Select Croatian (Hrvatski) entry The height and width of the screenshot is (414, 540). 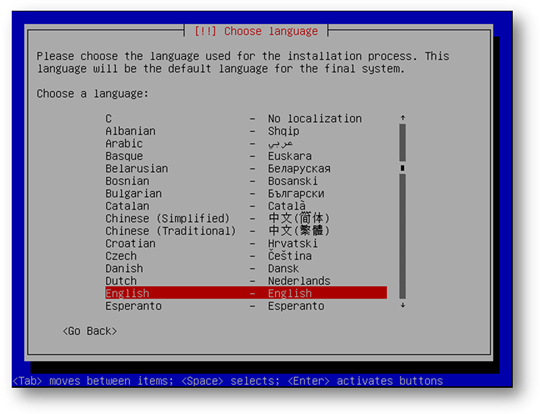click(246, 243)
